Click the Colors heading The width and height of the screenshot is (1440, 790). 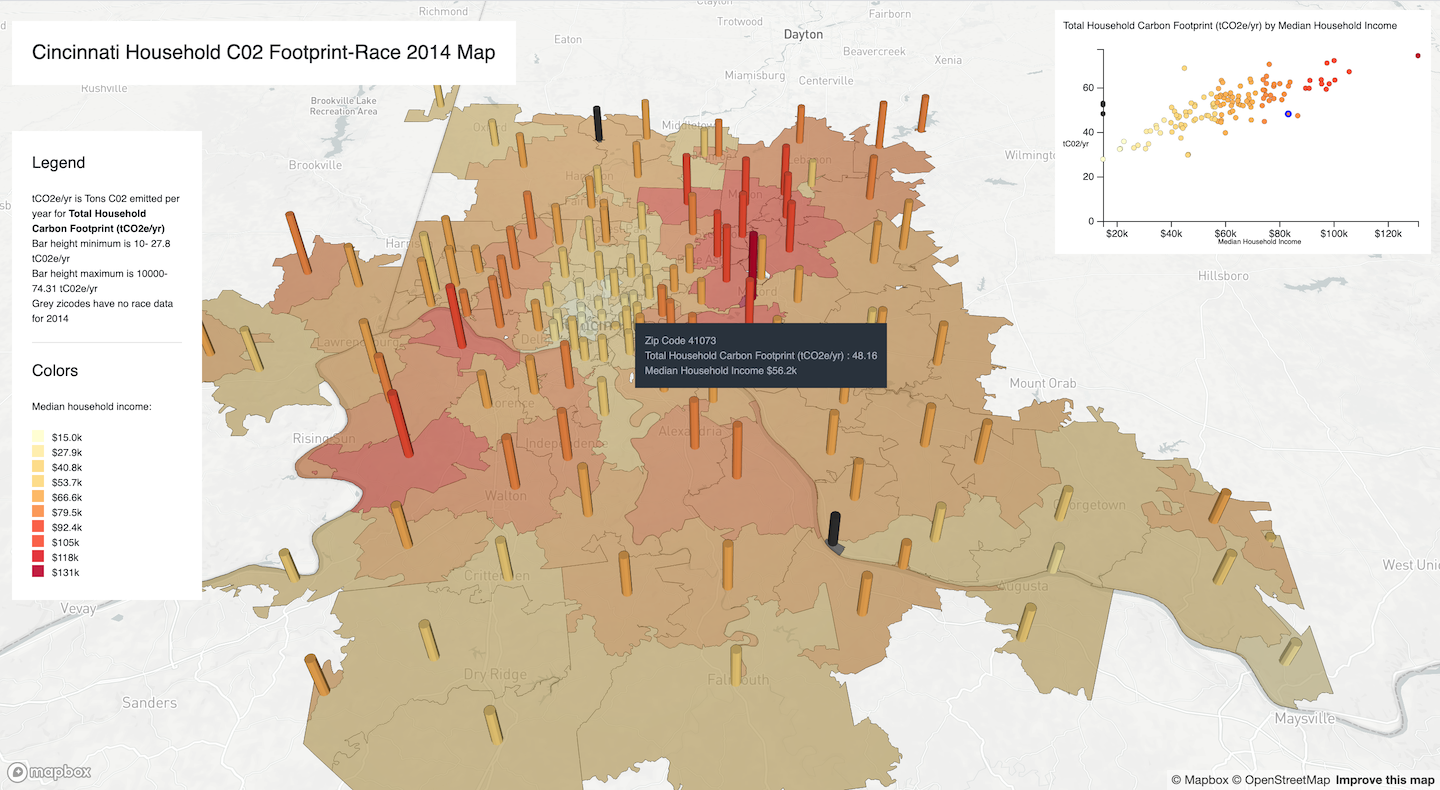55,371
